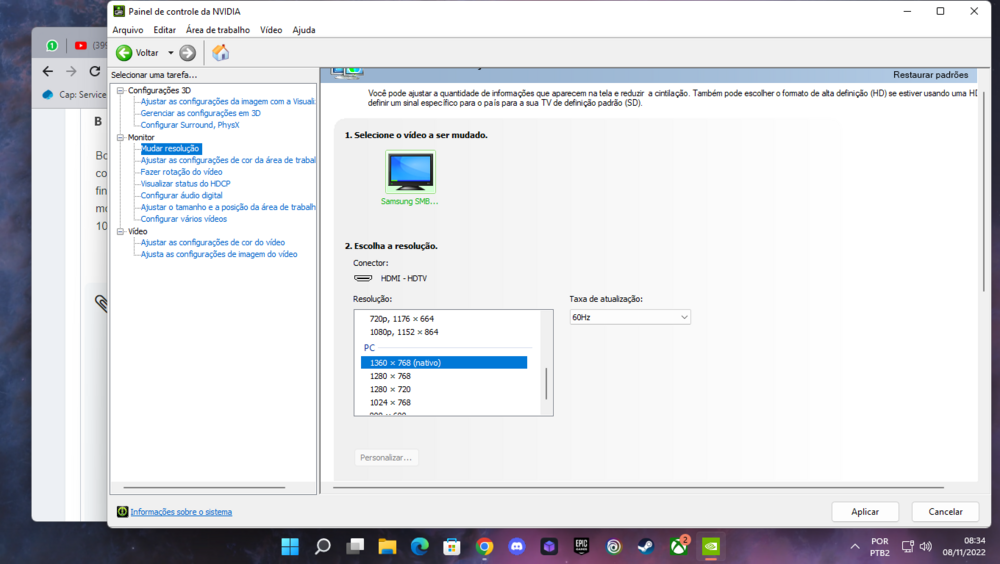Open Gerenciar as configurações em 3D
Viewport: 1000px width, 564px height.
[x=200, y=113]
